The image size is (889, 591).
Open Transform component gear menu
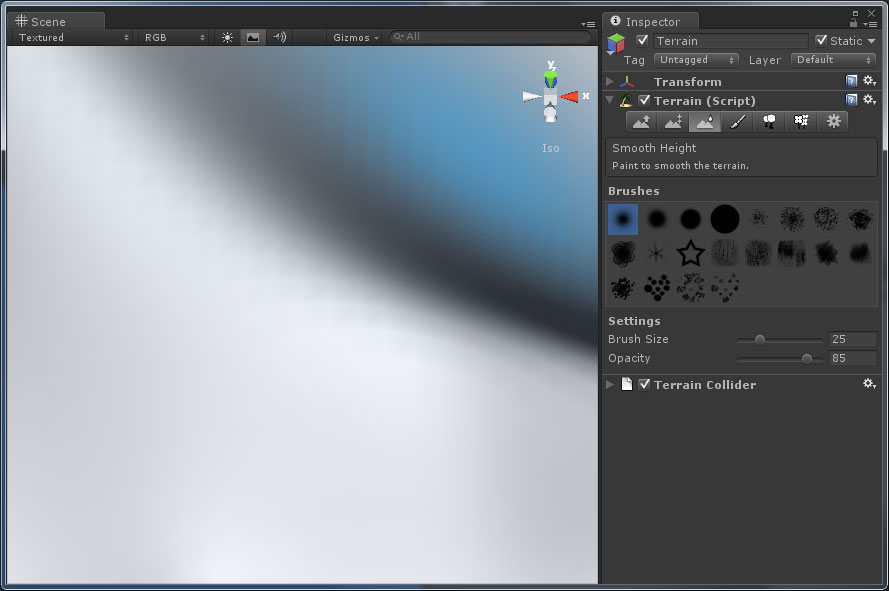pos(869,81)
